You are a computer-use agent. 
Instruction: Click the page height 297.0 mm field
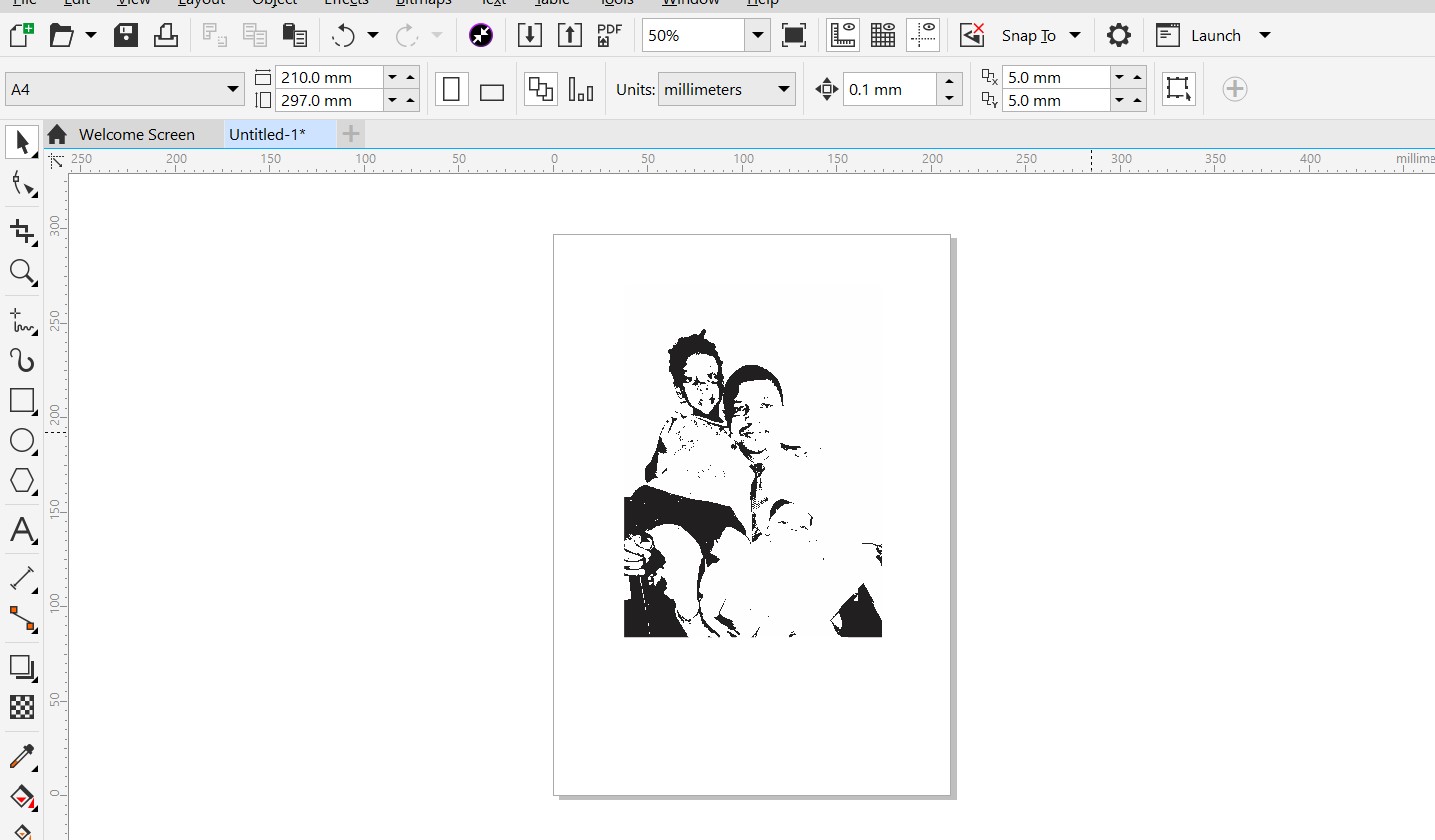329,100
